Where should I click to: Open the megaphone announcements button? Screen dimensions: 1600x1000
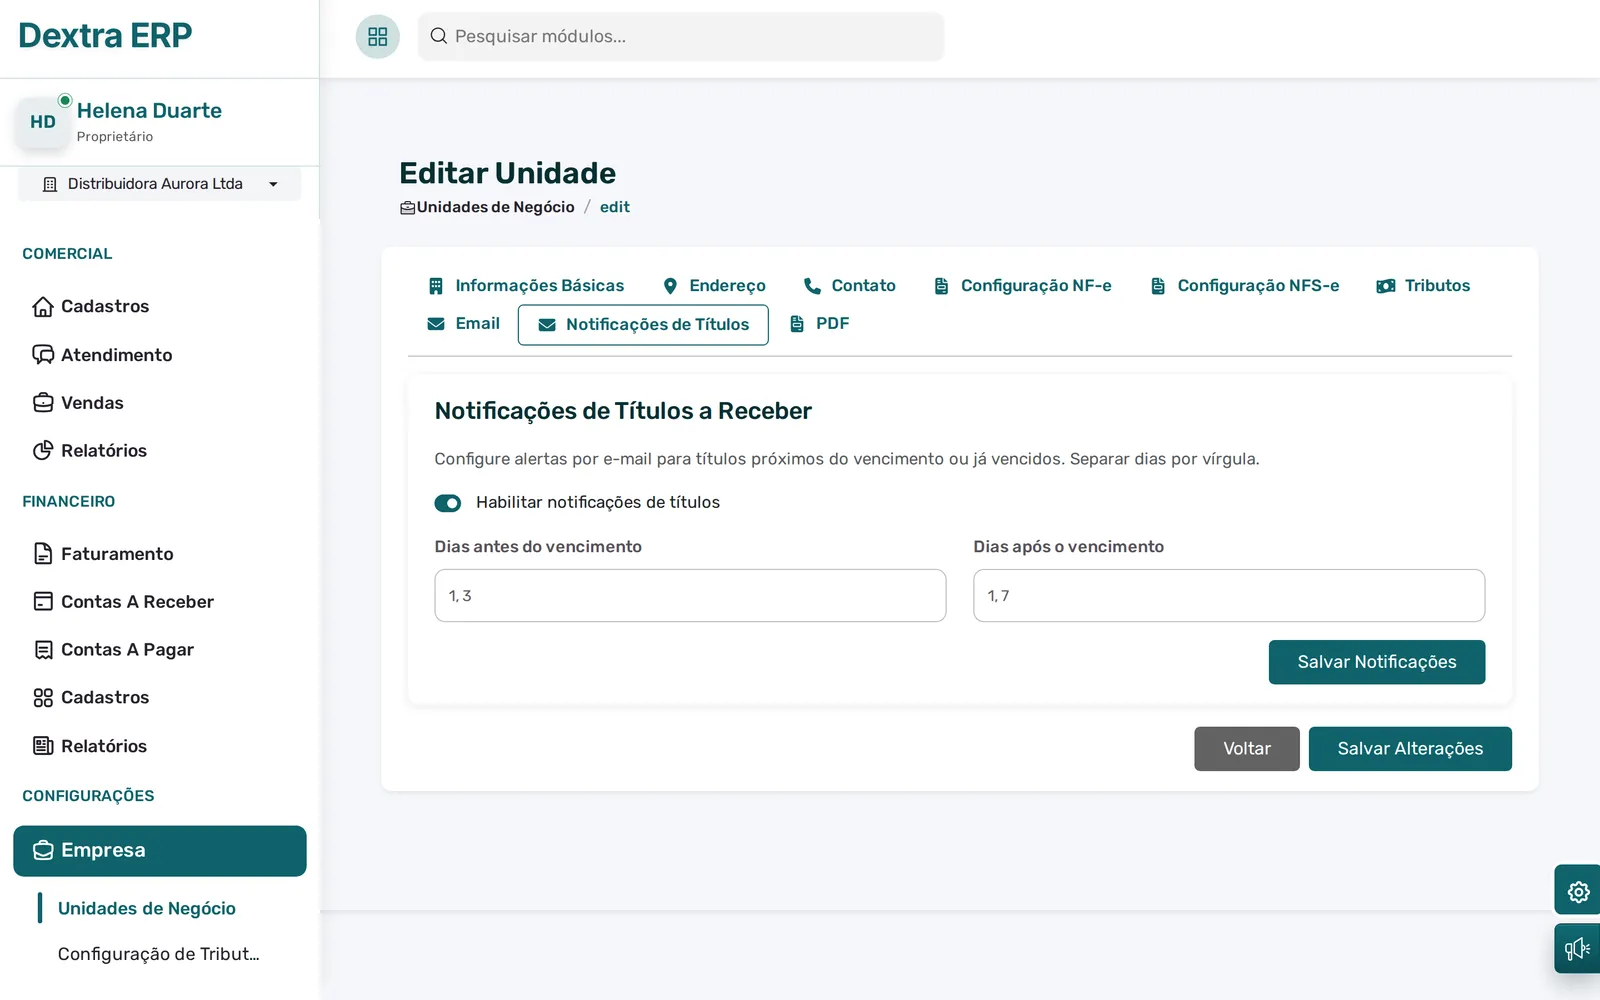pos(1578,948)
